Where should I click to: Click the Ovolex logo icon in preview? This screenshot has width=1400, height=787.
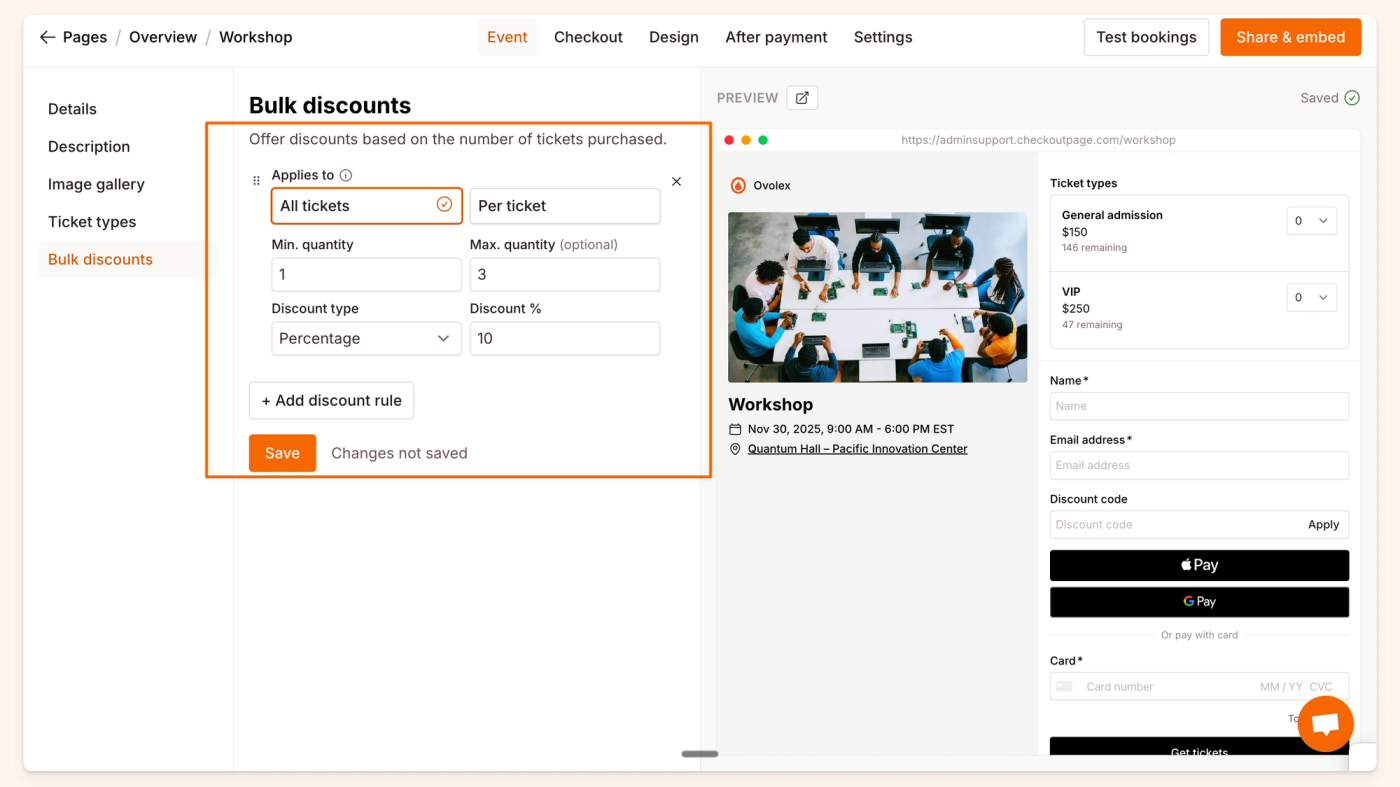pyautogui.click(x=738, y=185)
